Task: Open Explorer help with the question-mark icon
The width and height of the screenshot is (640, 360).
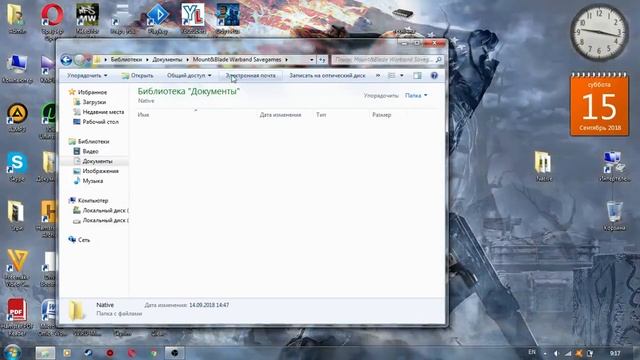Action: tap(434, 76)
